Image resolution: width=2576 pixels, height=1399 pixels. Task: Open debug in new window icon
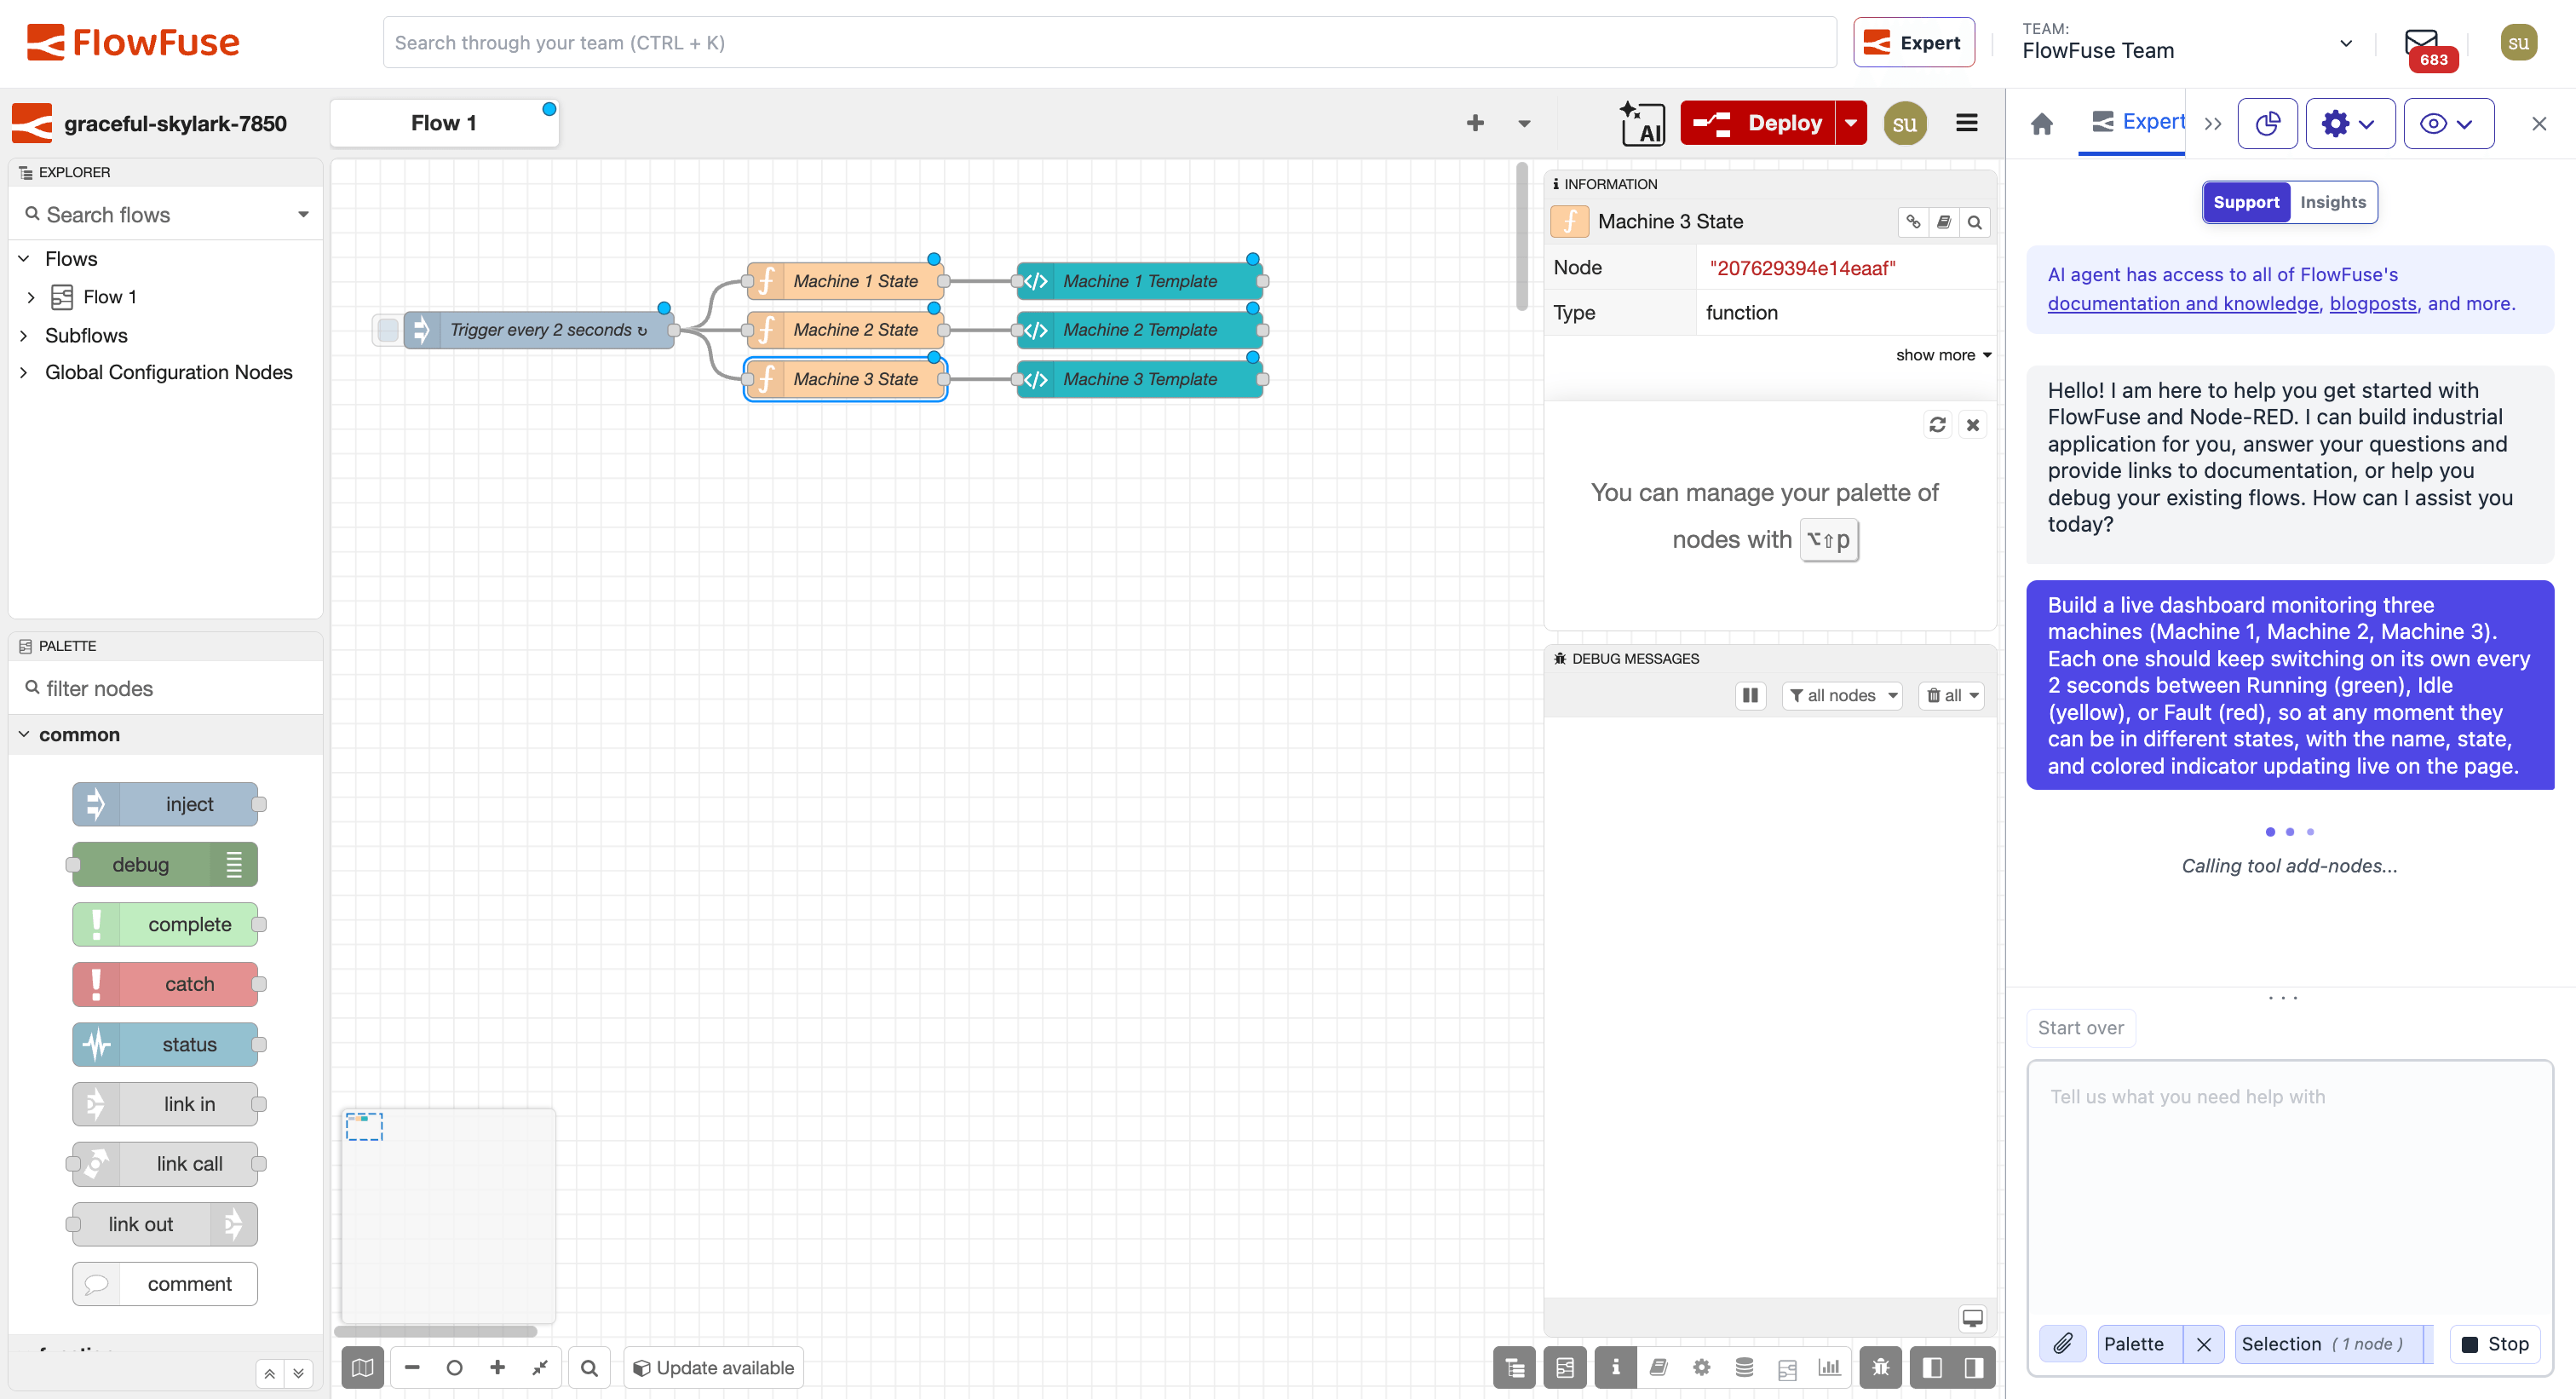[1972, 1317]
